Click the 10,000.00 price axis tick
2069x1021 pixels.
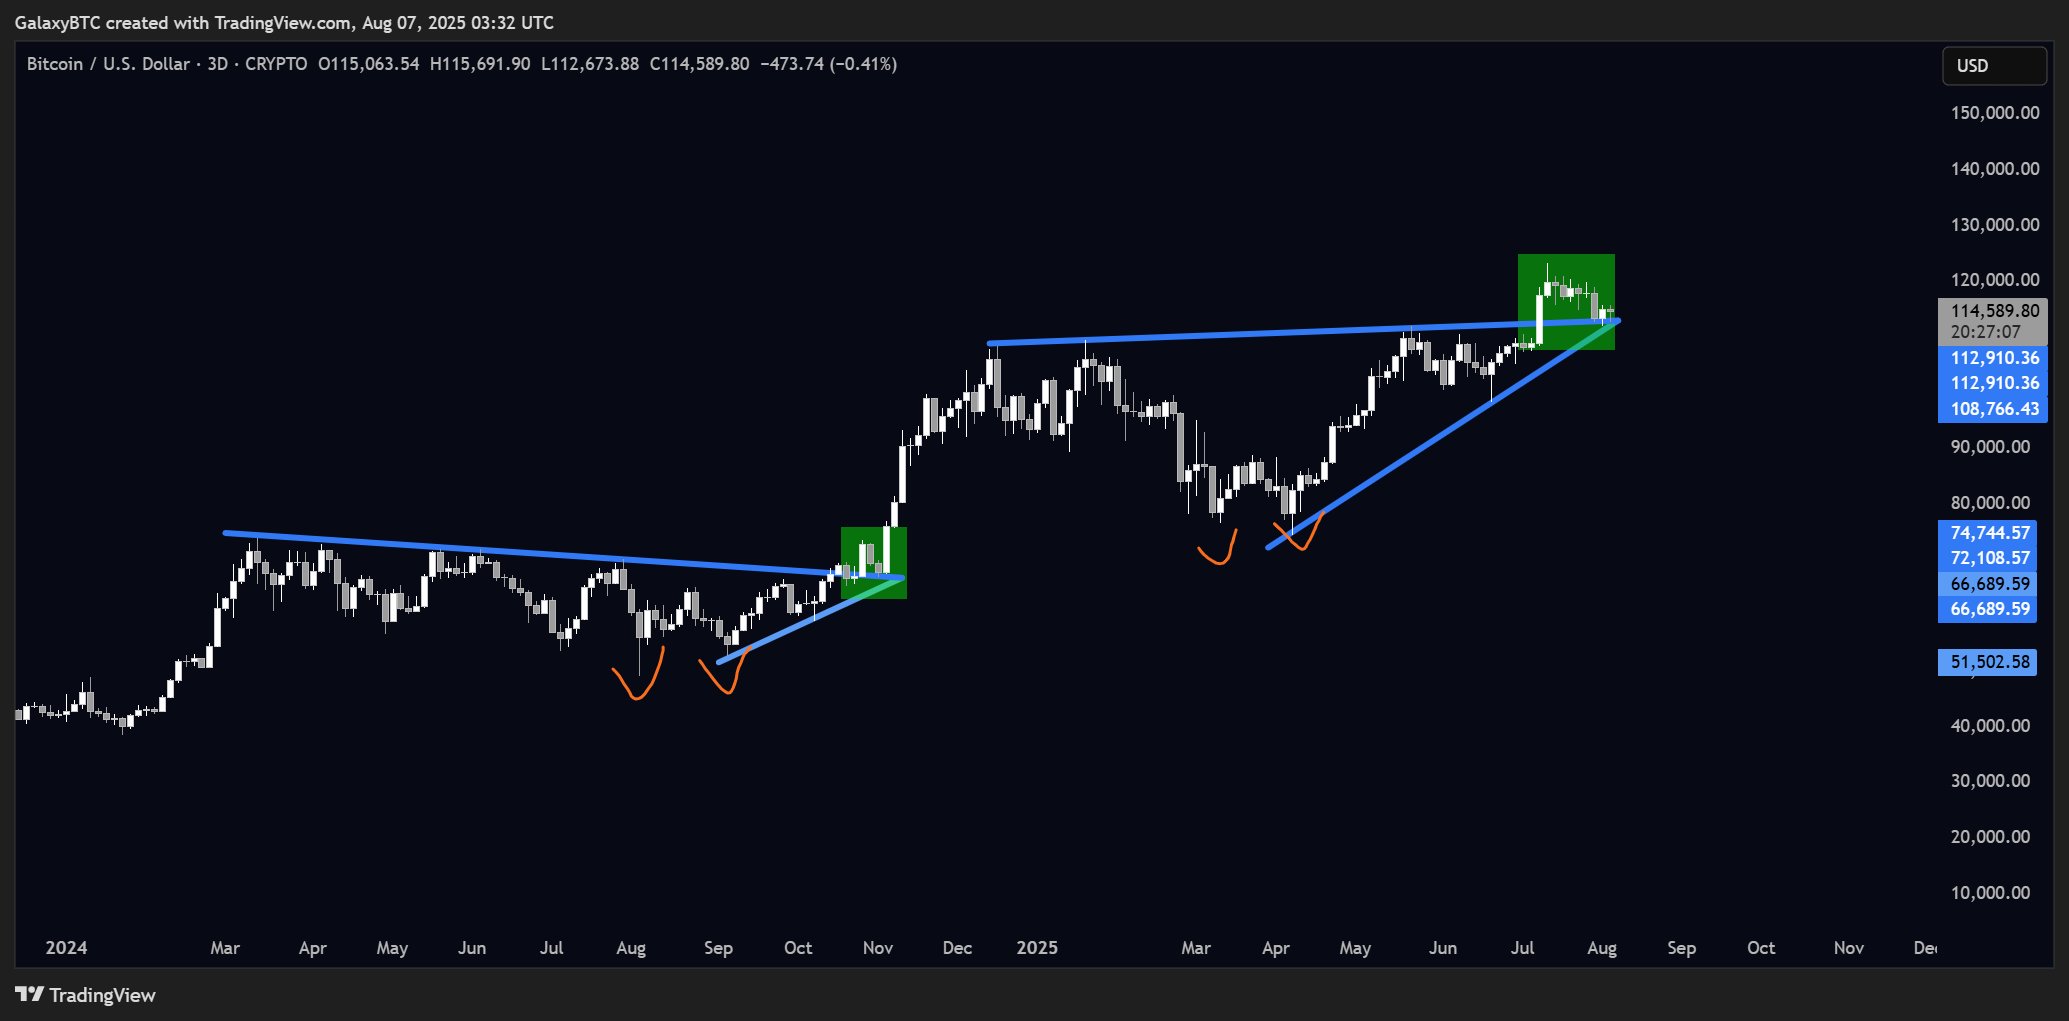point(1990,893)
